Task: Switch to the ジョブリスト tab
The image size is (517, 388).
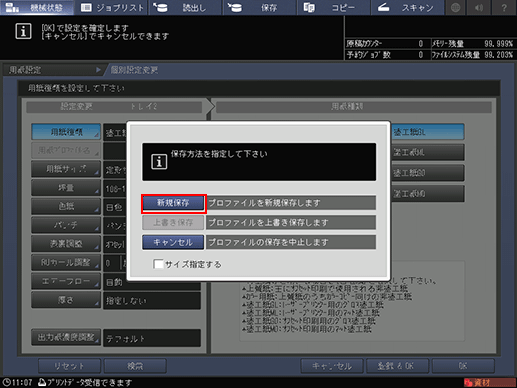Action: pyautogui.click(x=112, y=7)
